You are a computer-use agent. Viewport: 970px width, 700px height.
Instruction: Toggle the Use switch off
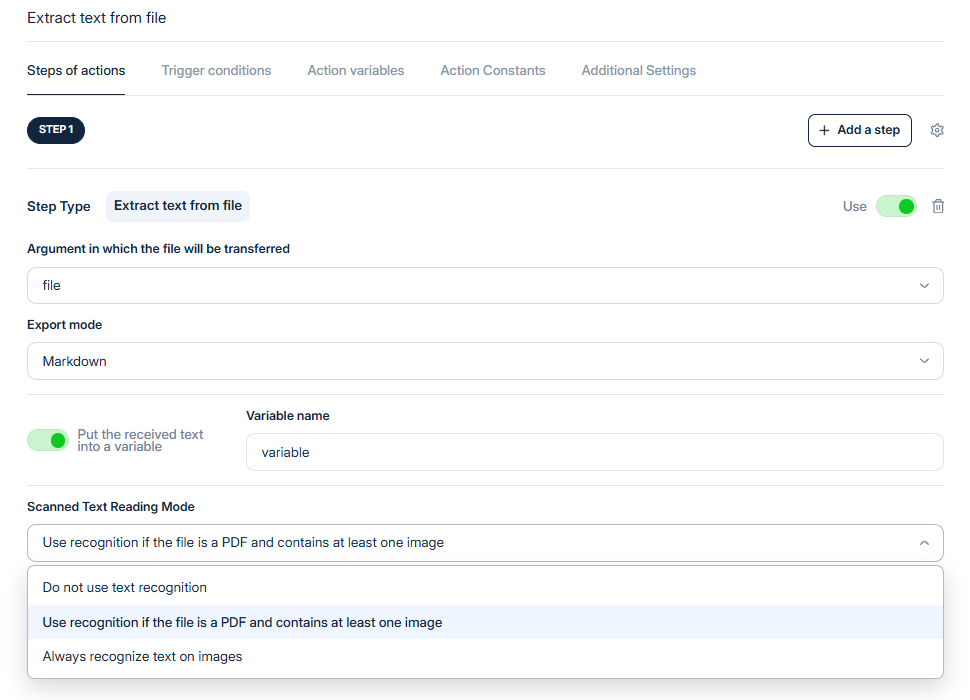(x=896, y=206)
